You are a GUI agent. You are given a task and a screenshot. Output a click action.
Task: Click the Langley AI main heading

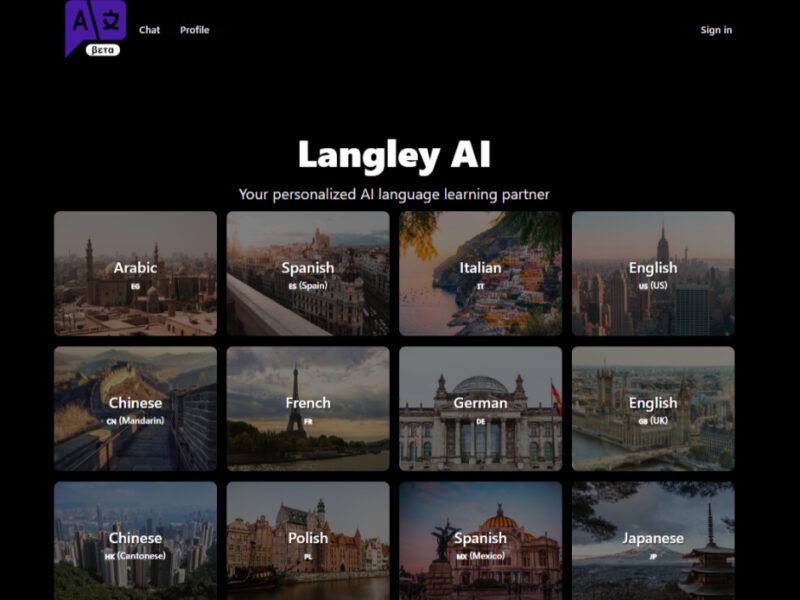[x=394, y=156]
